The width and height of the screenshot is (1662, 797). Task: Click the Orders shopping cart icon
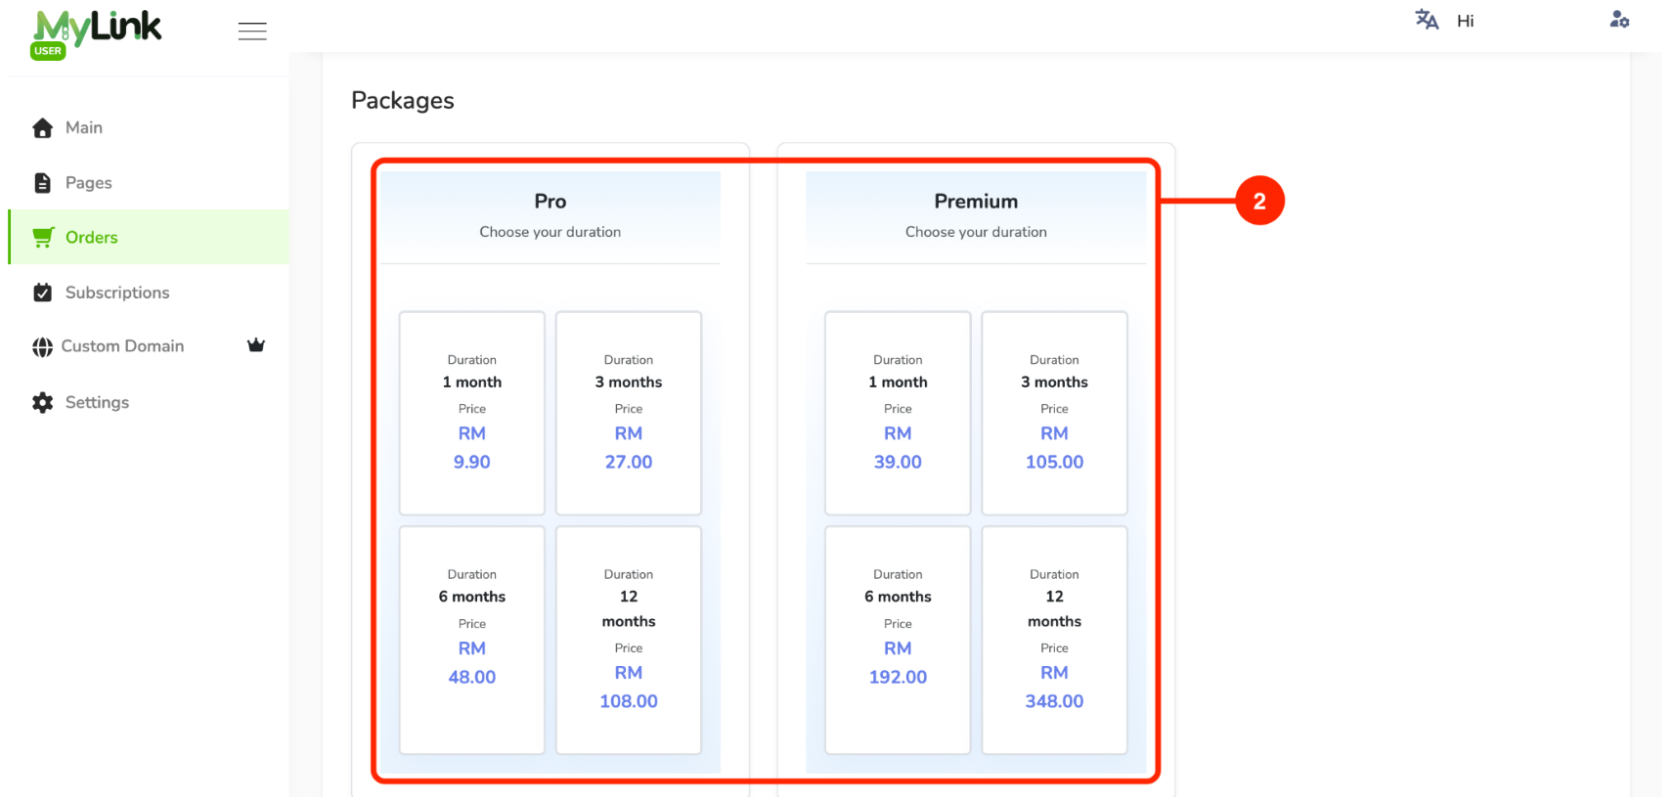[42, 237]
